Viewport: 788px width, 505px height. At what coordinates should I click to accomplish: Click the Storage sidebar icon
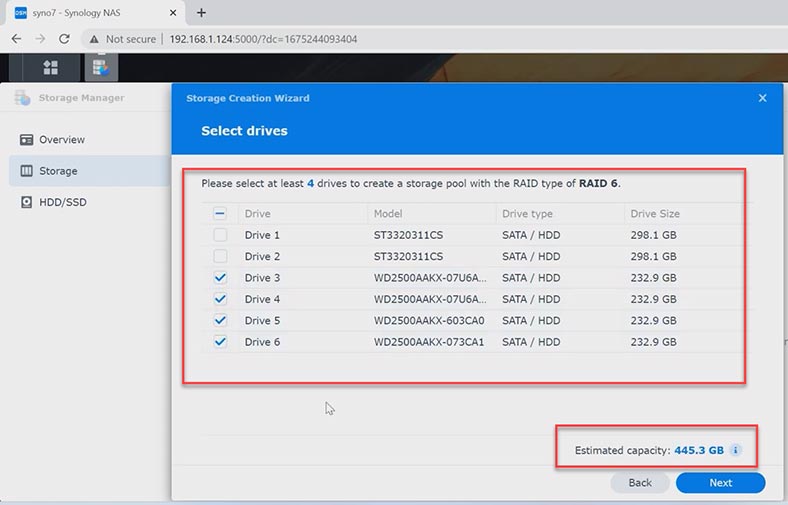click(26, 171)
